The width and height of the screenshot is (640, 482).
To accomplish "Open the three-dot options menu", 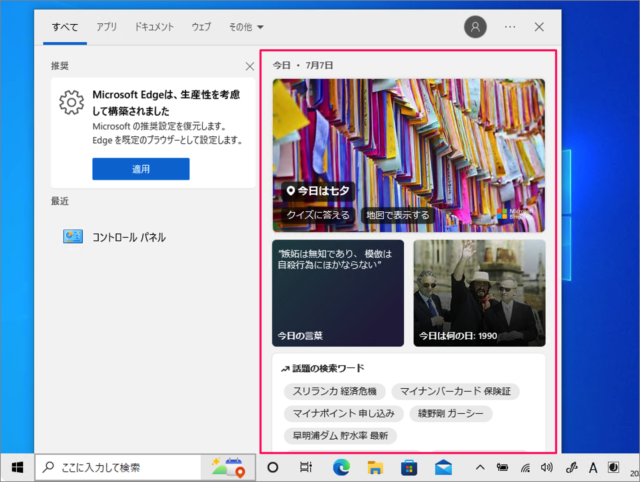I will tap(510, 27).
